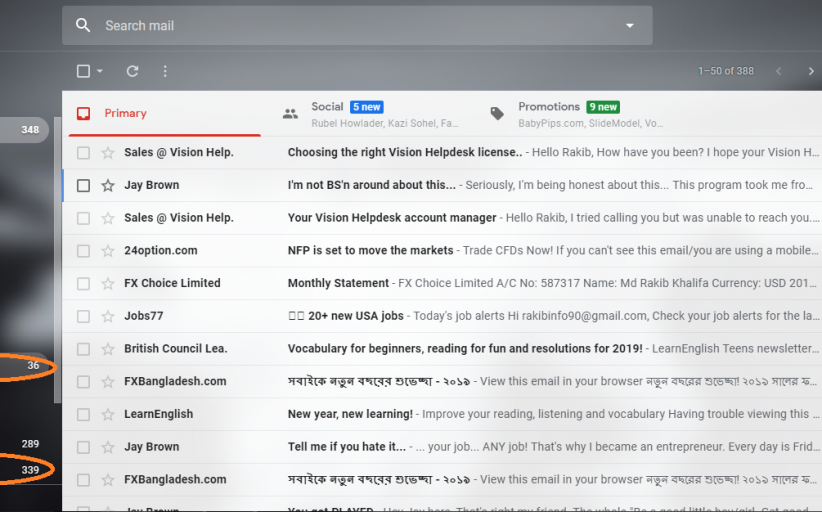Select the LearnEnglish email checkbox
The width and height of the screenshot is (822, 512).
point(83,414)
